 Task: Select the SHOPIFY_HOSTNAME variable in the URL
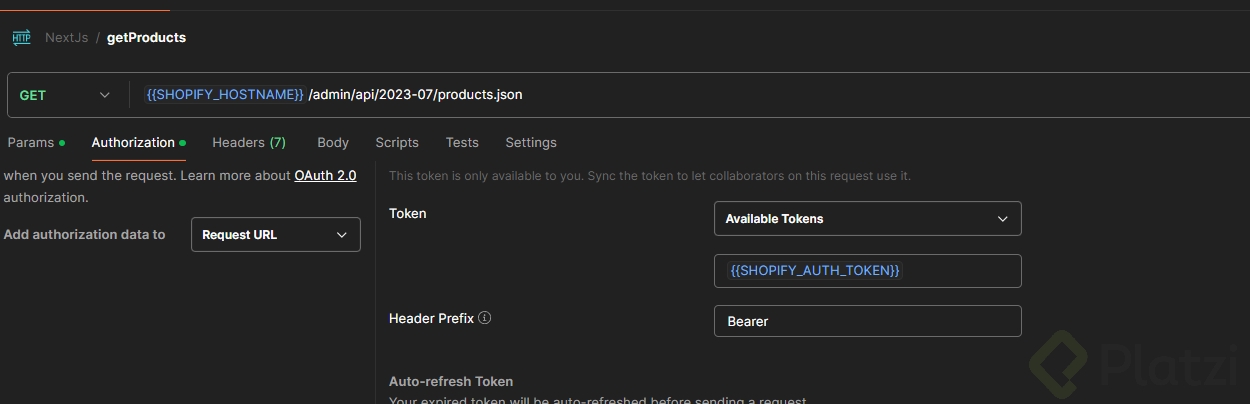tap(225, 95)
